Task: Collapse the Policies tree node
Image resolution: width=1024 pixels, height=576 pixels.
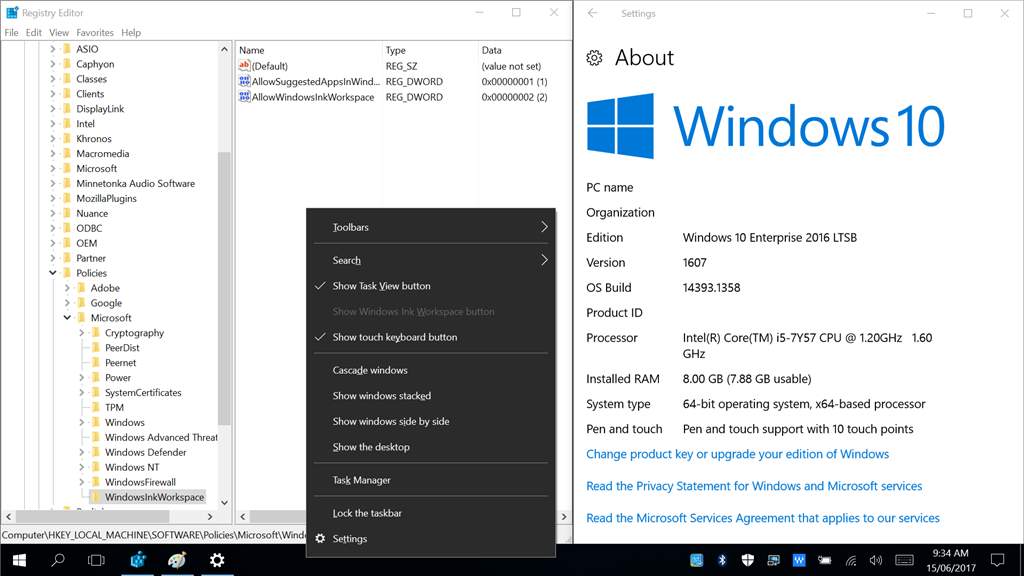Action: coord(53,273)
